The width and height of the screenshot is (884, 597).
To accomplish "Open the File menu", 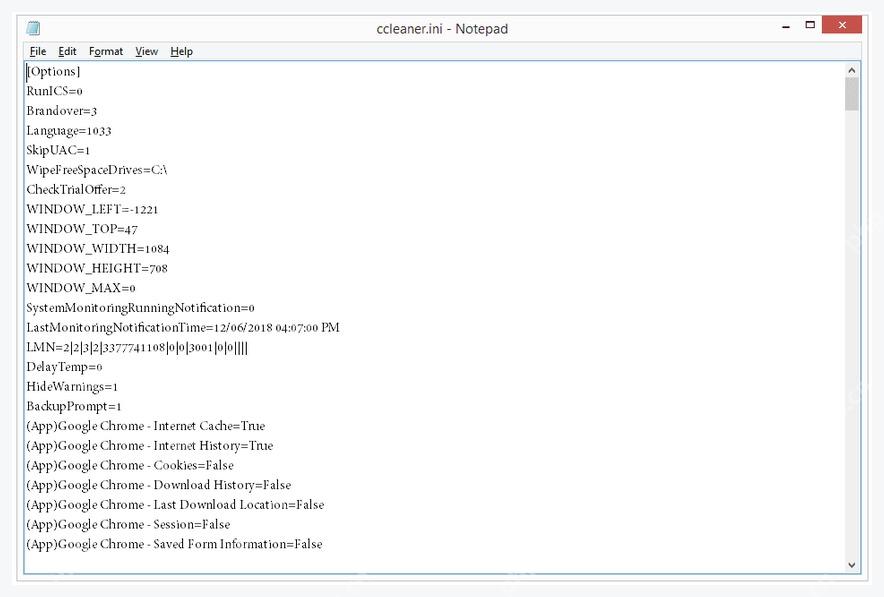I will coord(38,51).
